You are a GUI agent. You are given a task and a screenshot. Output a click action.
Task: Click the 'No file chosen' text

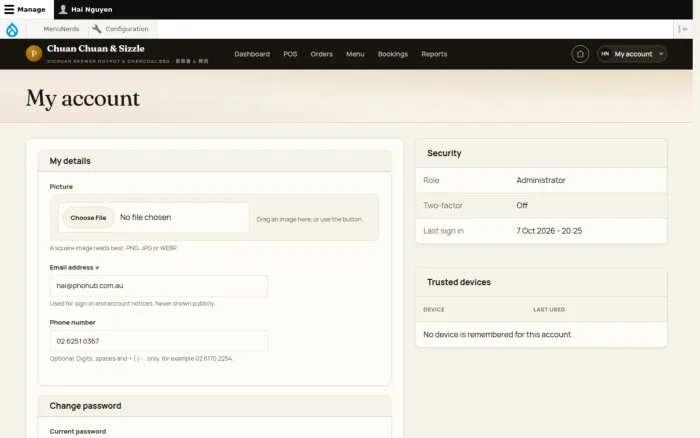146,217
